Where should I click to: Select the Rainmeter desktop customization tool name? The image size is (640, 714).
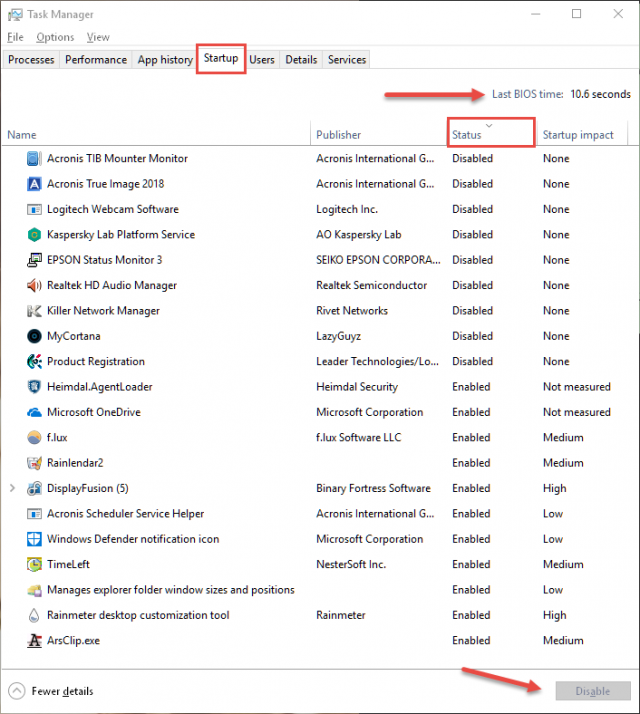point(138,615)
